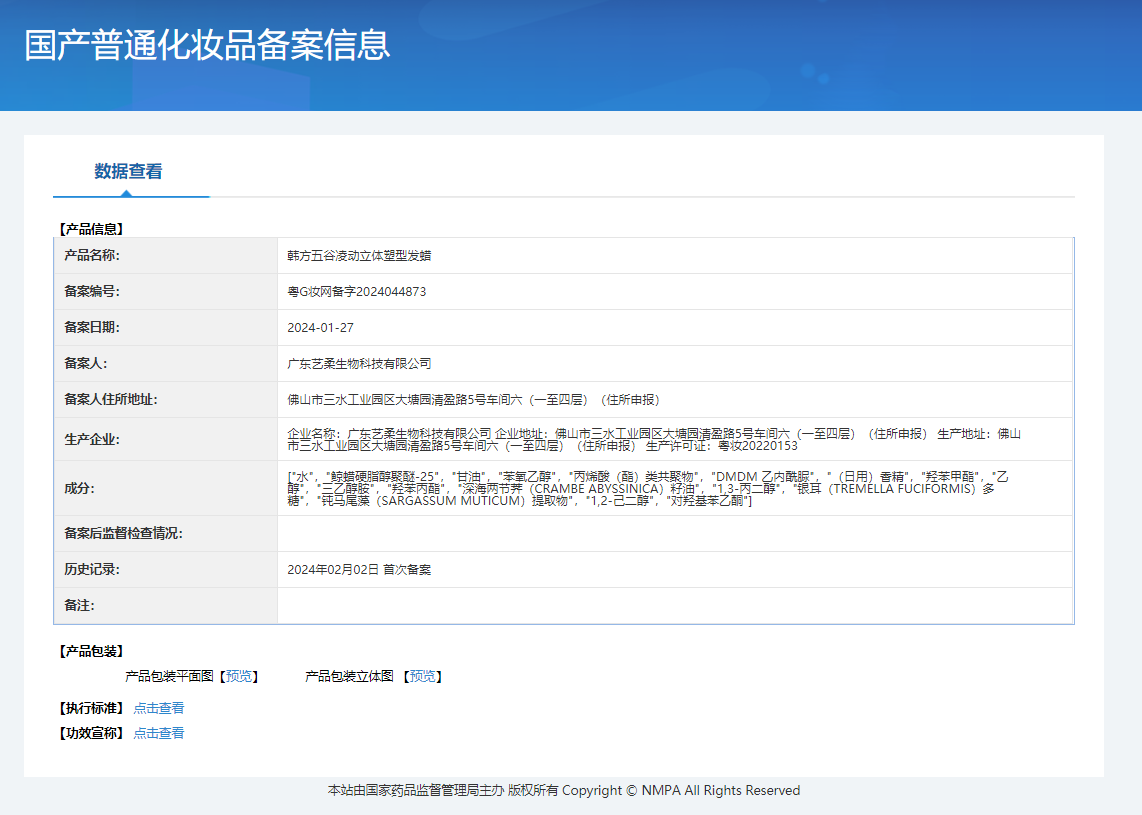The image size is (1142, 815).
Task: Click the 产品名称 row label
Action: point(92,256)
